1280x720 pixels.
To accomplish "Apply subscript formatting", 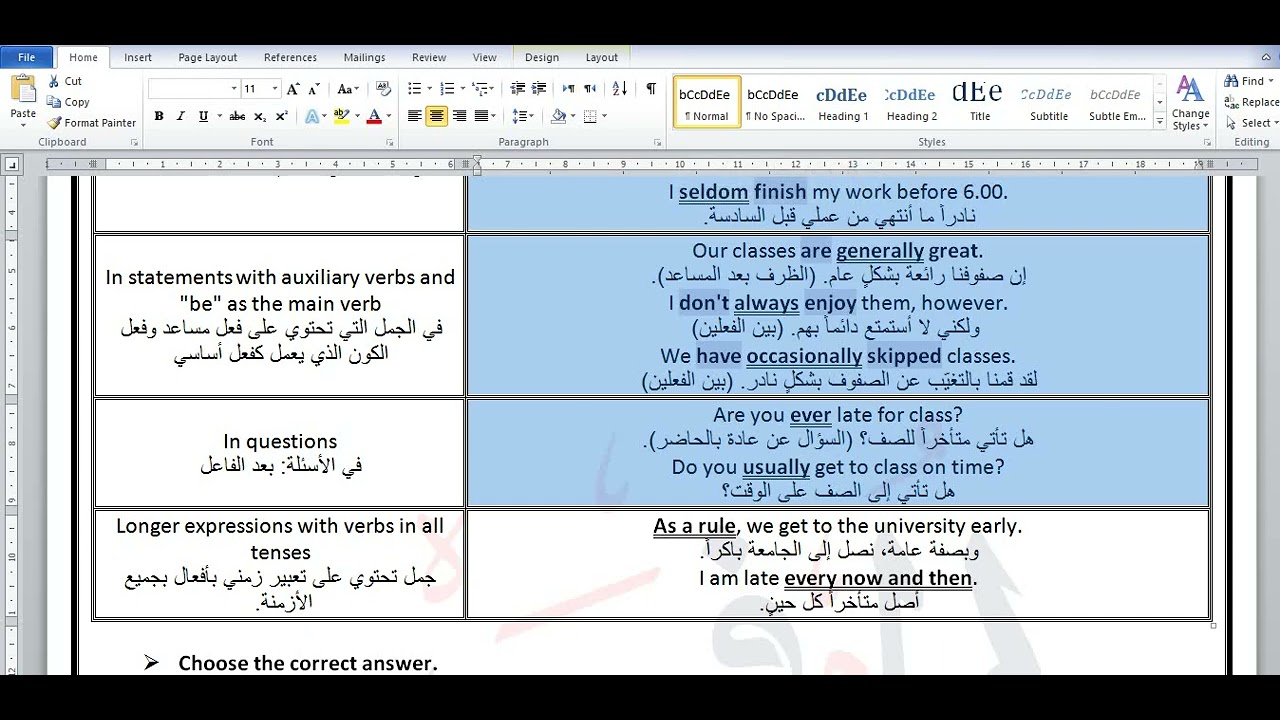I will click(x=260, y=116).
